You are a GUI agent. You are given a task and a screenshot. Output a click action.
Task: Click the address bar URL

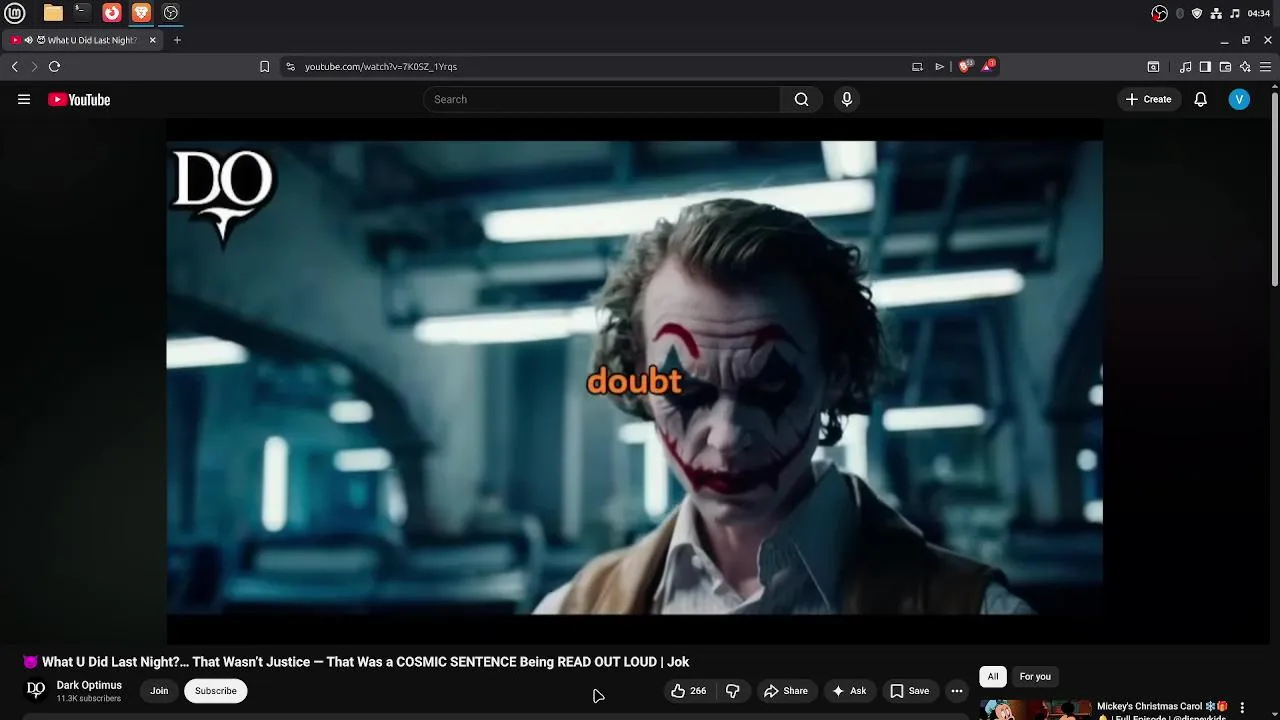pos(380,66)
